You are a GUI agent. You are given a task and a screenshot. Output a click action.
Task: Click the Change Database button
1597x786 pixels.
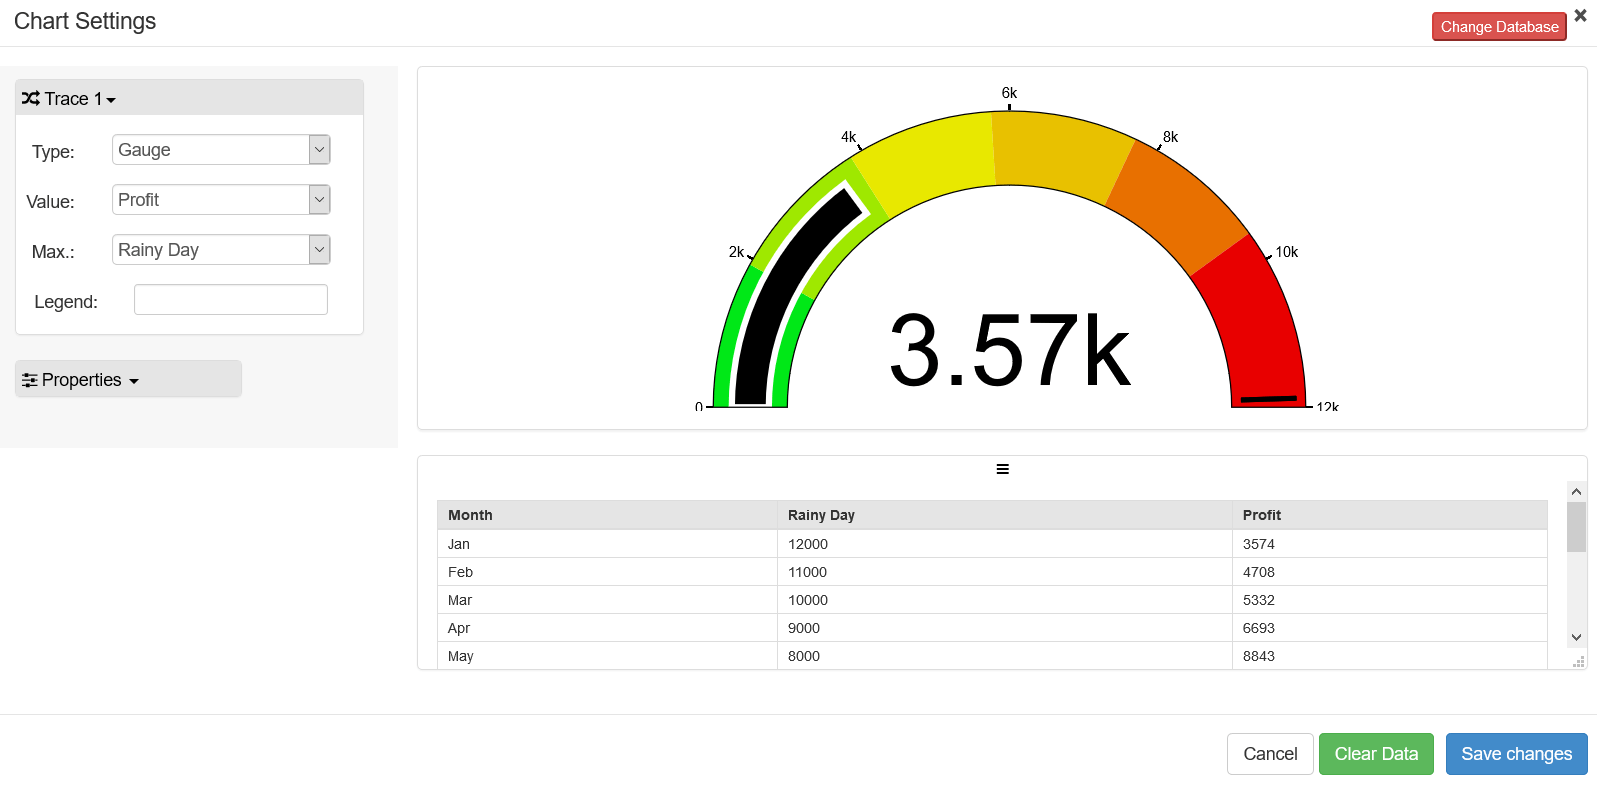coord(1499,27)
